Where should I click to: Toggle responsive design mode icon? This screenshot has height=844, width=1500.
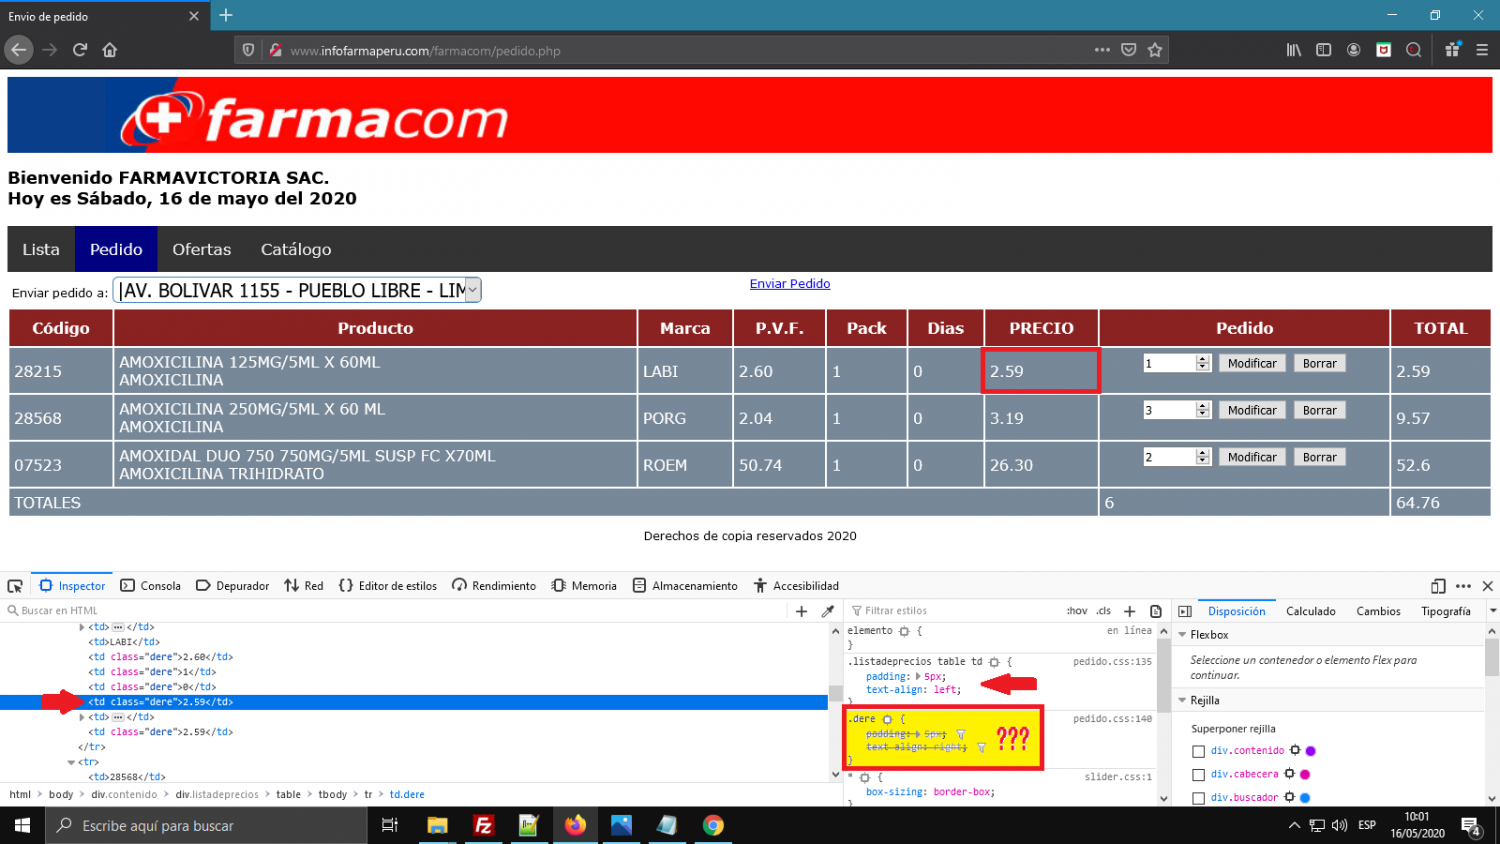tap(1438, 586)
